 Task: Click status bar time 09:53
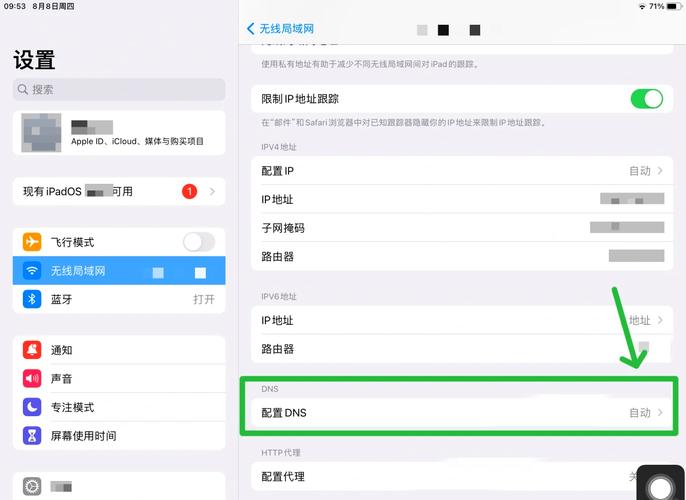15,7
